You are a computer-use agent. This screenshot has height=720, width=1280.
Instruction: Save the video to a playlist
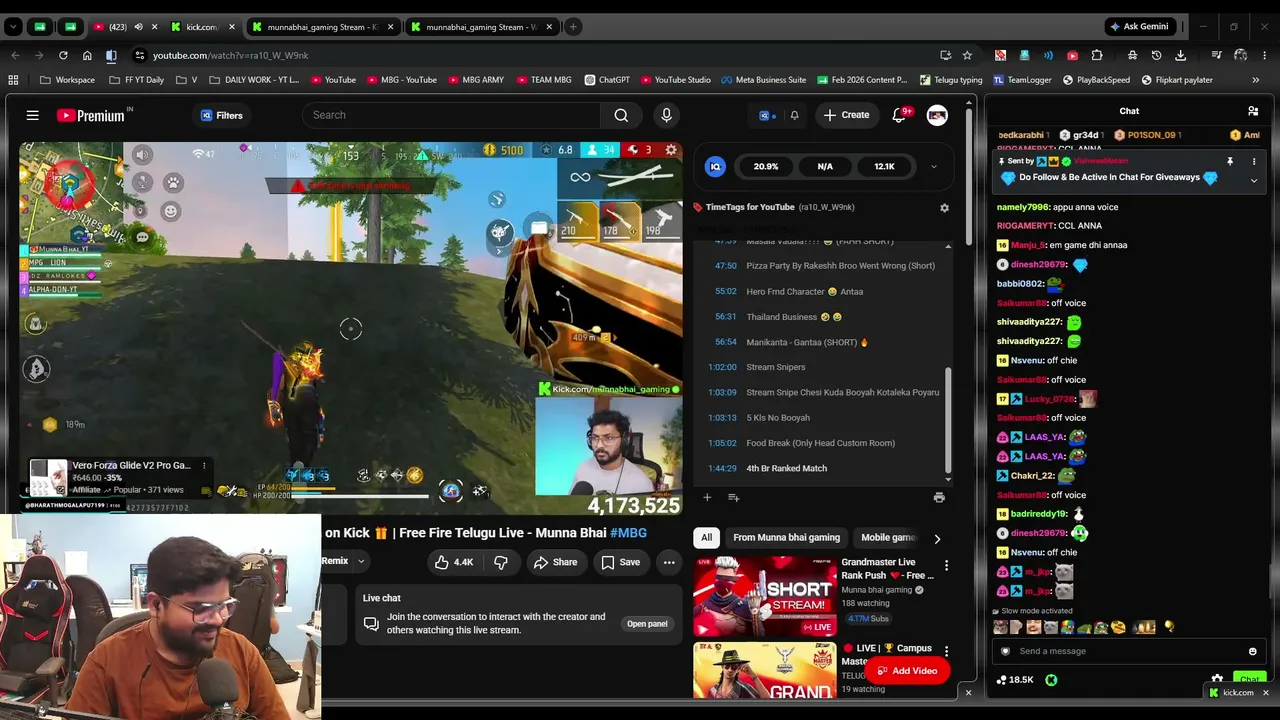pyautogui.click(x=620, y=562)
